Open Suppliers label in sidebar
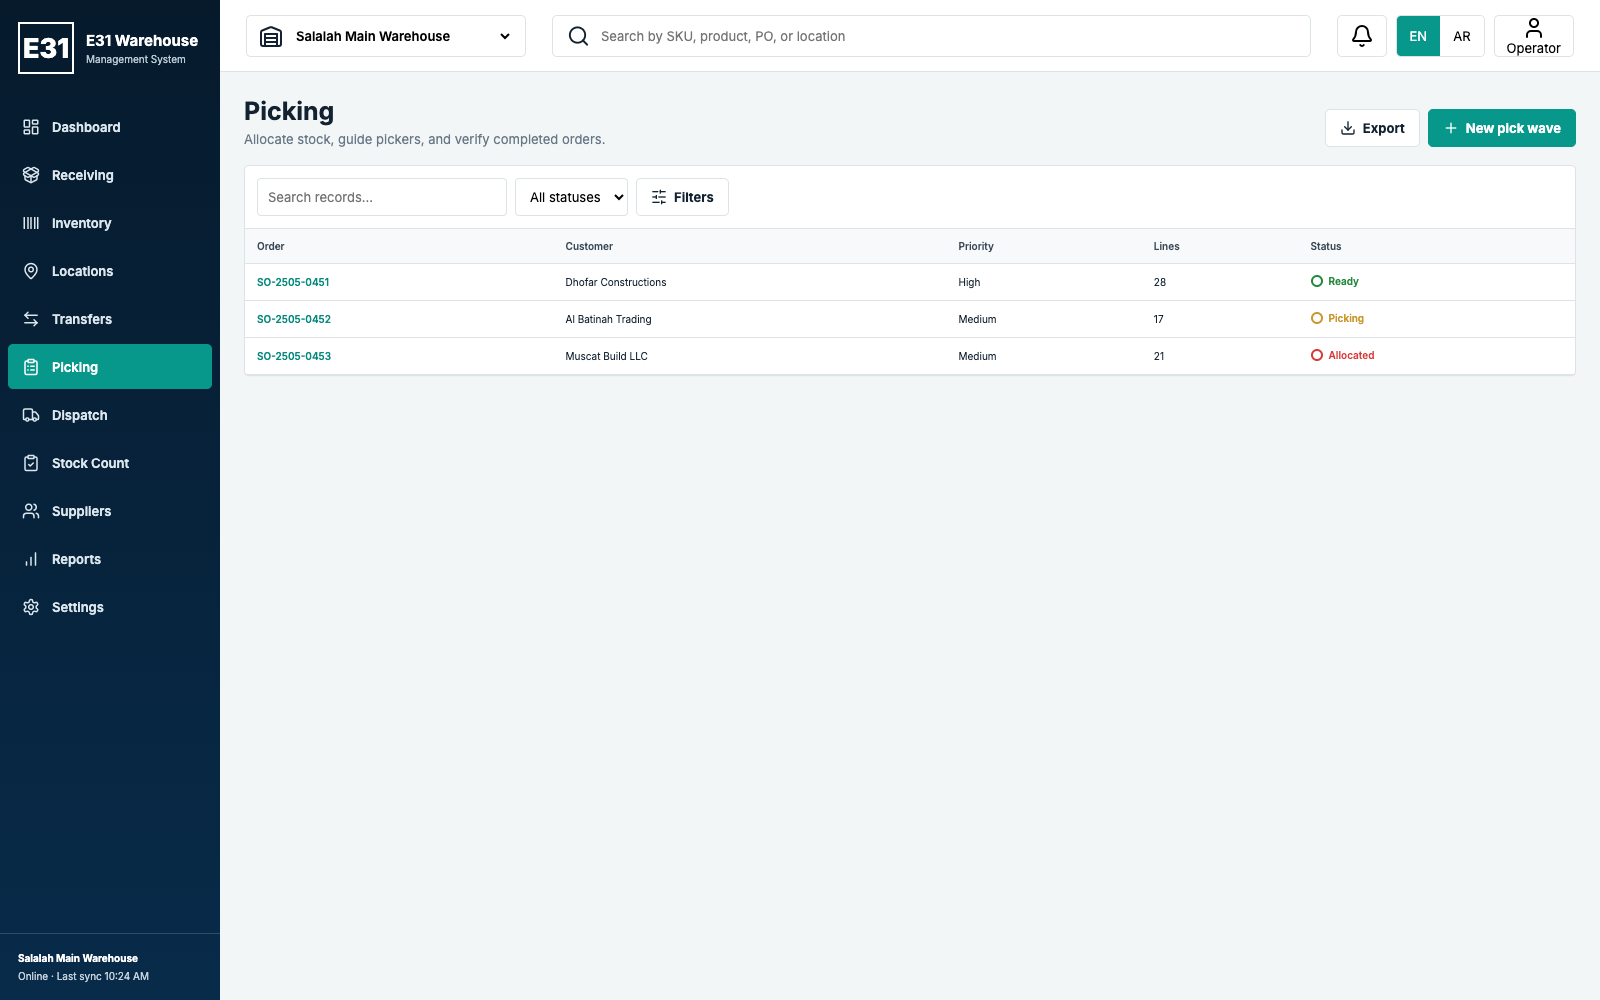1600x1000 pixels. coord(81,511)
